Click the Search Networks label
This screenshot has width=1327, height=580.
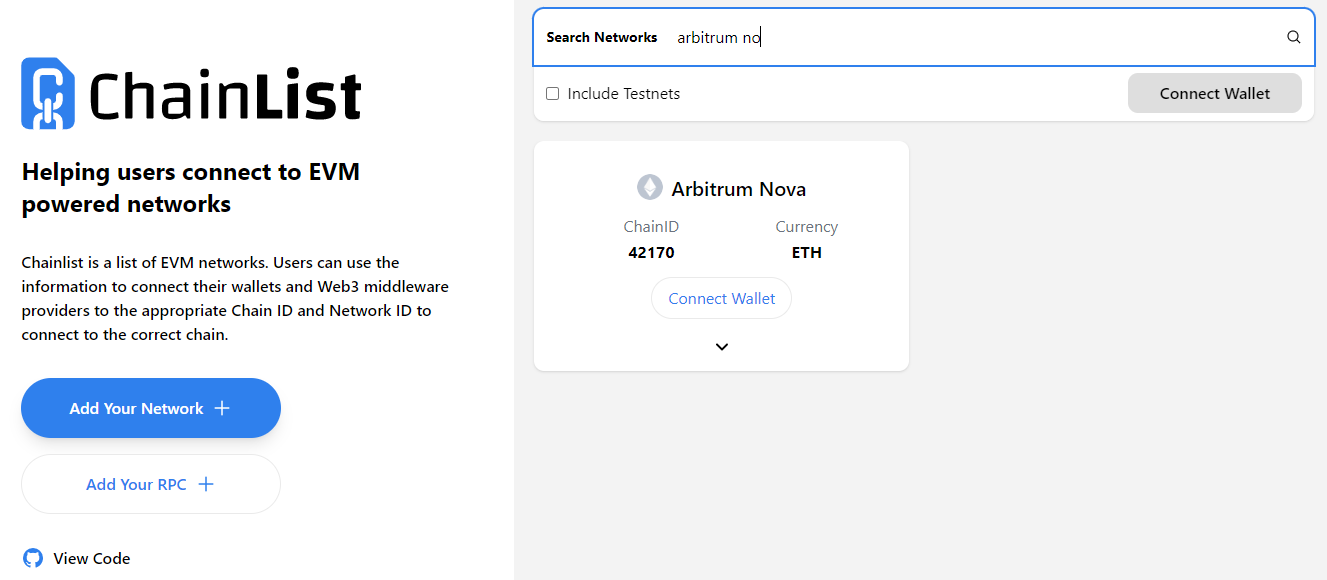click(602, 37)
